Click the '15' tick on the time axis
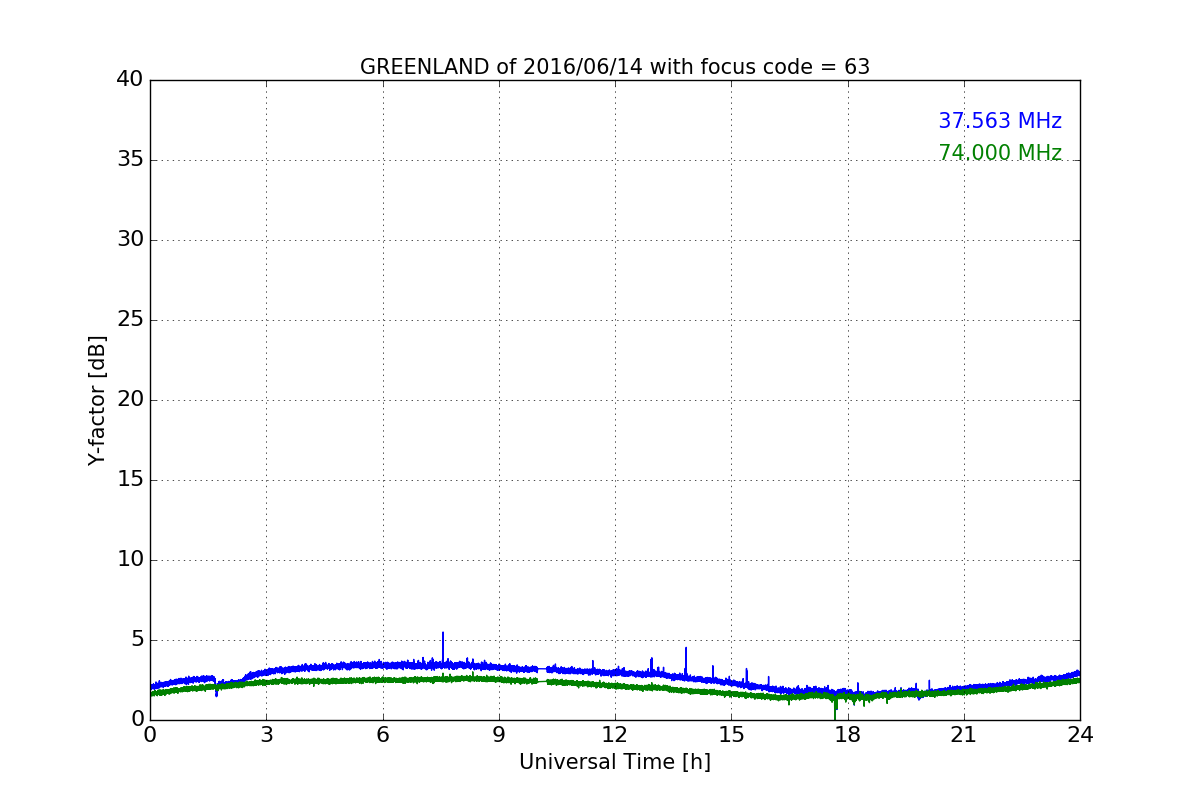 [x=731, y=735]
